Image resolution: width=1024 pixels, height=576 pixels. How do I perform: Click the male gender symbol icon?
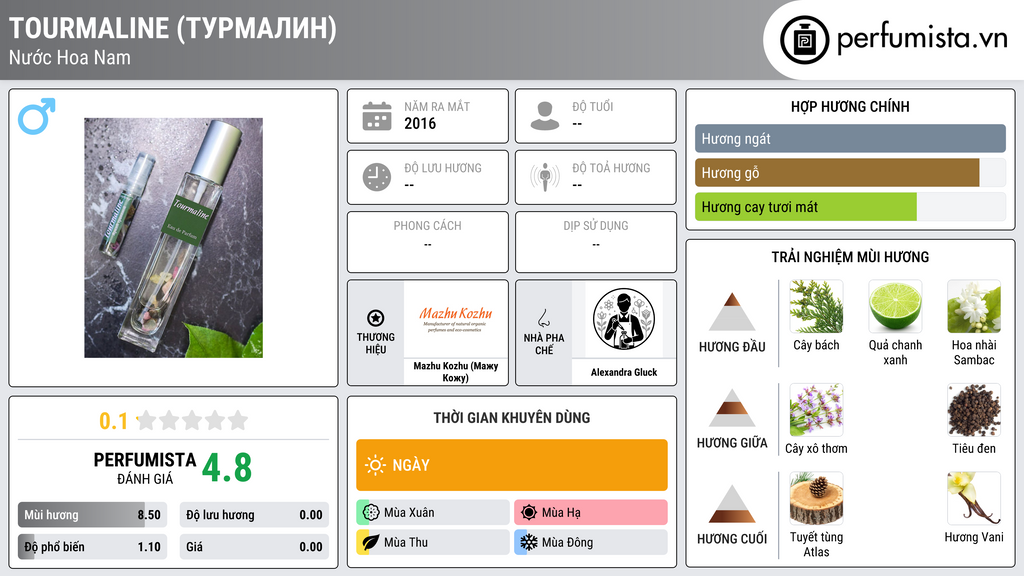(x=37, y=116)
